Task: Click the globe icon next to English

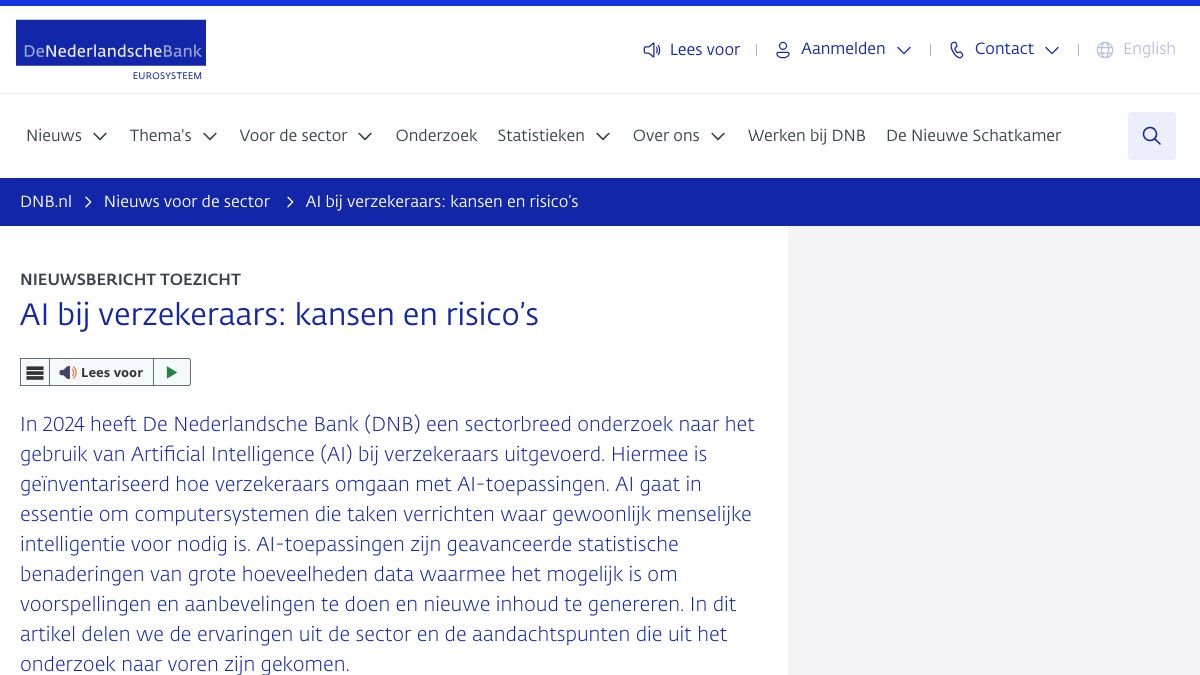Action: click(x=1105, y=50)
